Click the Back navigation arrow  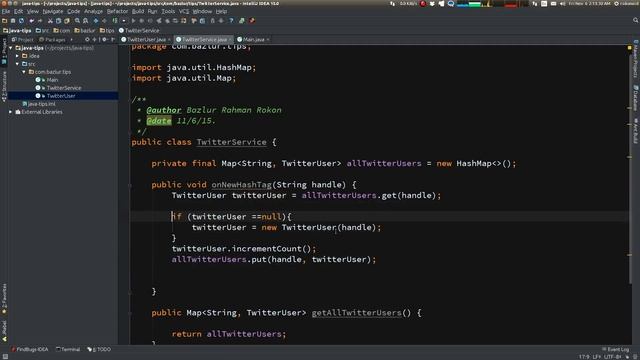tap(96, 21)
